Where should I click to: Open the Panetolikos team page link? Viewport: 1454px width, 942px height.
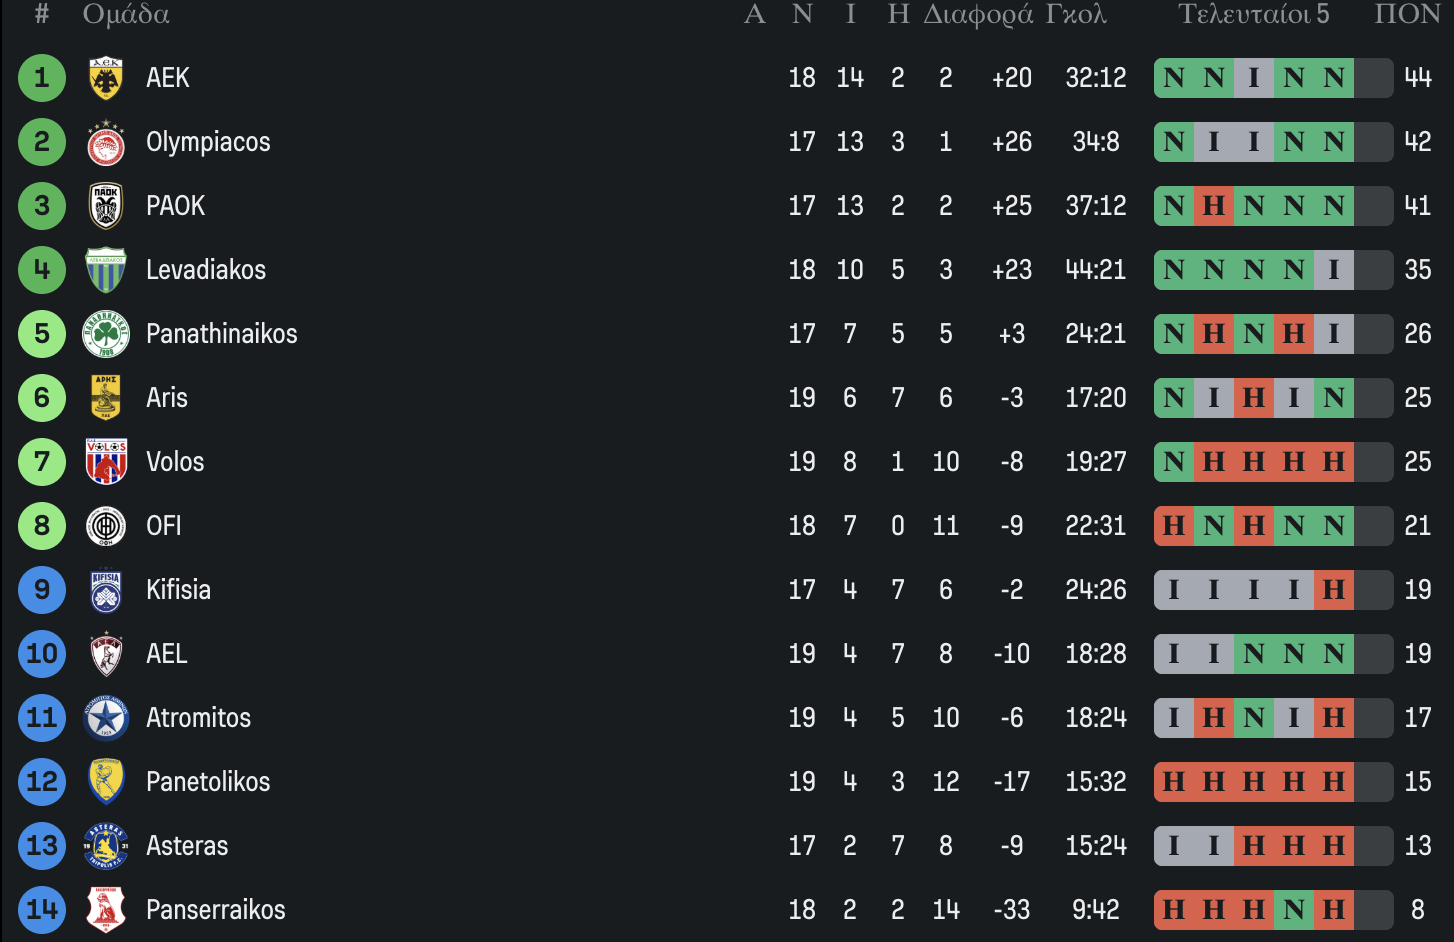pyautogui.click(x=208, y=782)
